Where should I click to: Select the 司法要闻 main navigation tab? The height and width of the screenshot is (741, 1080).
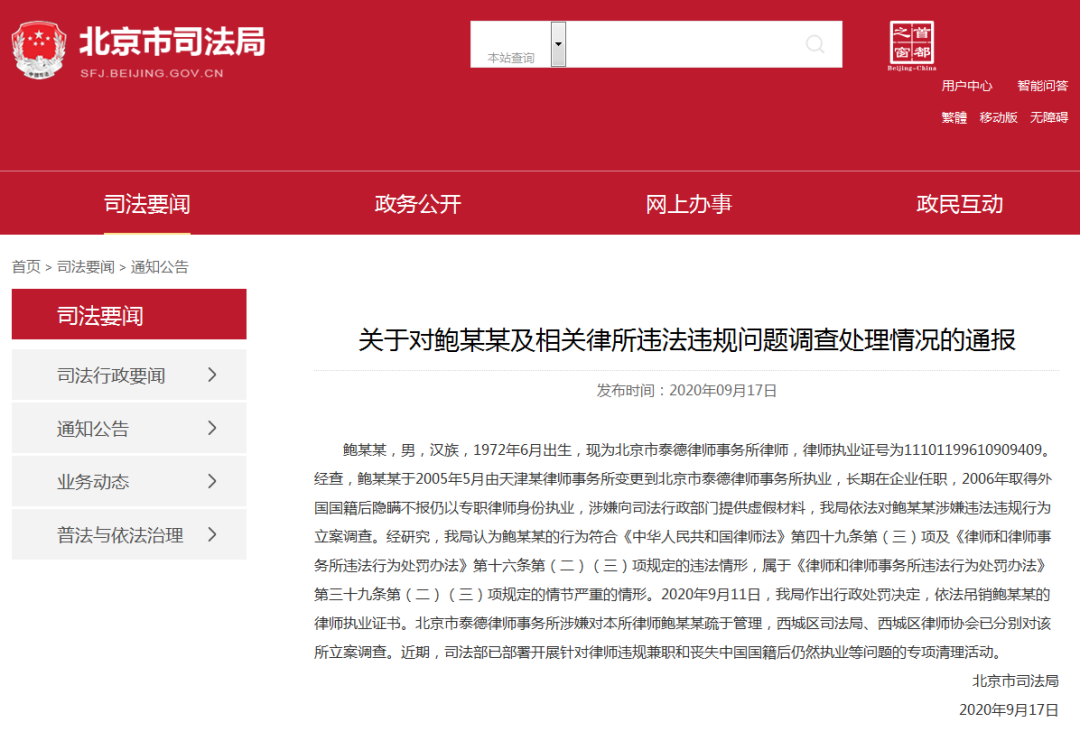click(x=147, y=204)
